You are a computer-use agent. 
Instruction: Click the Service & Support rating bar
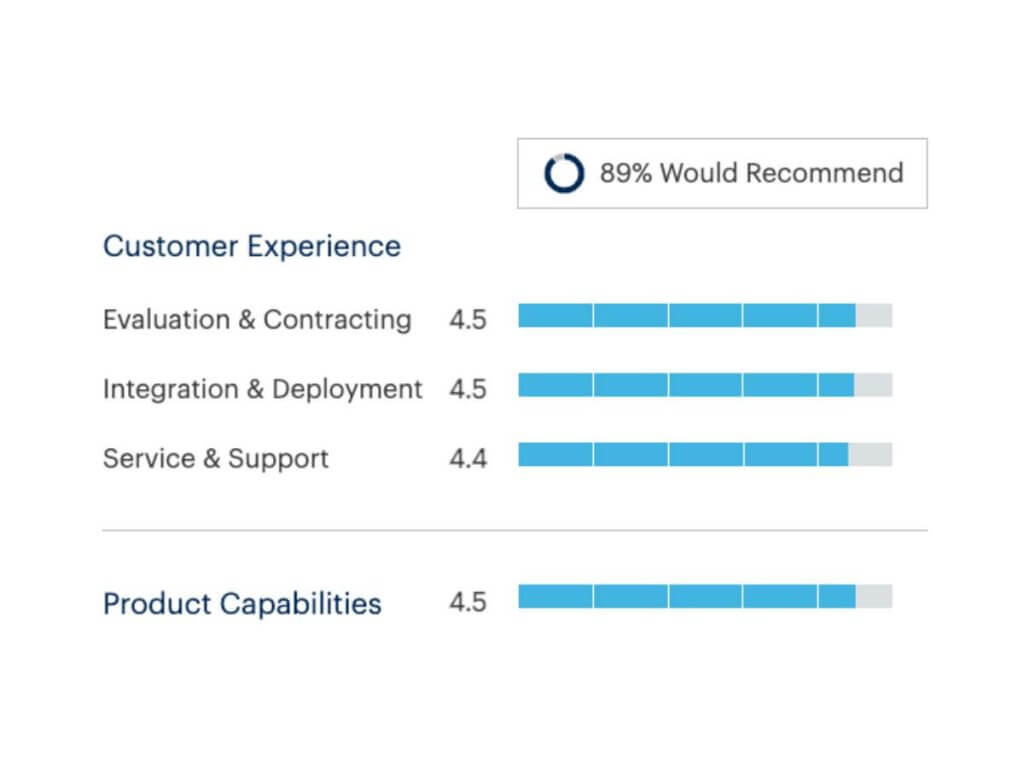705,455
